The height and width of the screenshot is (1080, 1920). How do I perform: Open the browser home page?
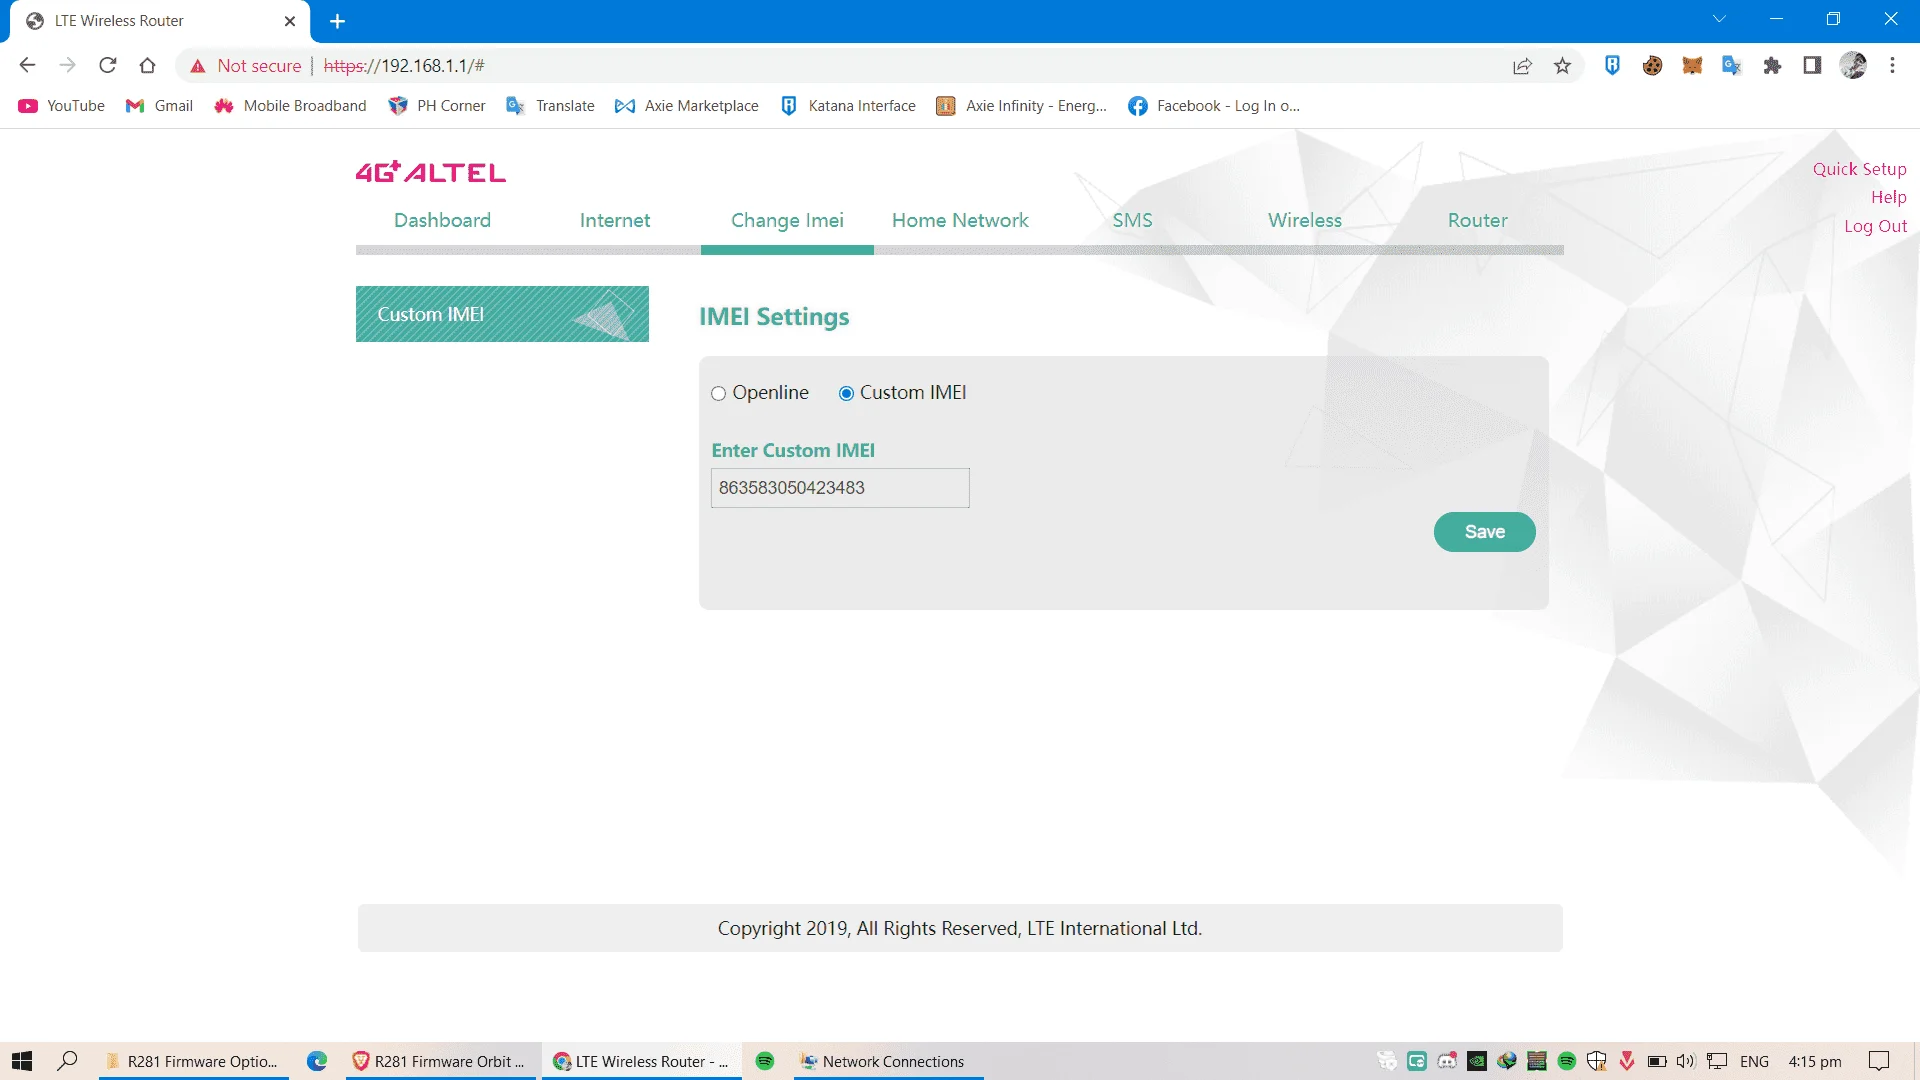(x=148, y=66)
